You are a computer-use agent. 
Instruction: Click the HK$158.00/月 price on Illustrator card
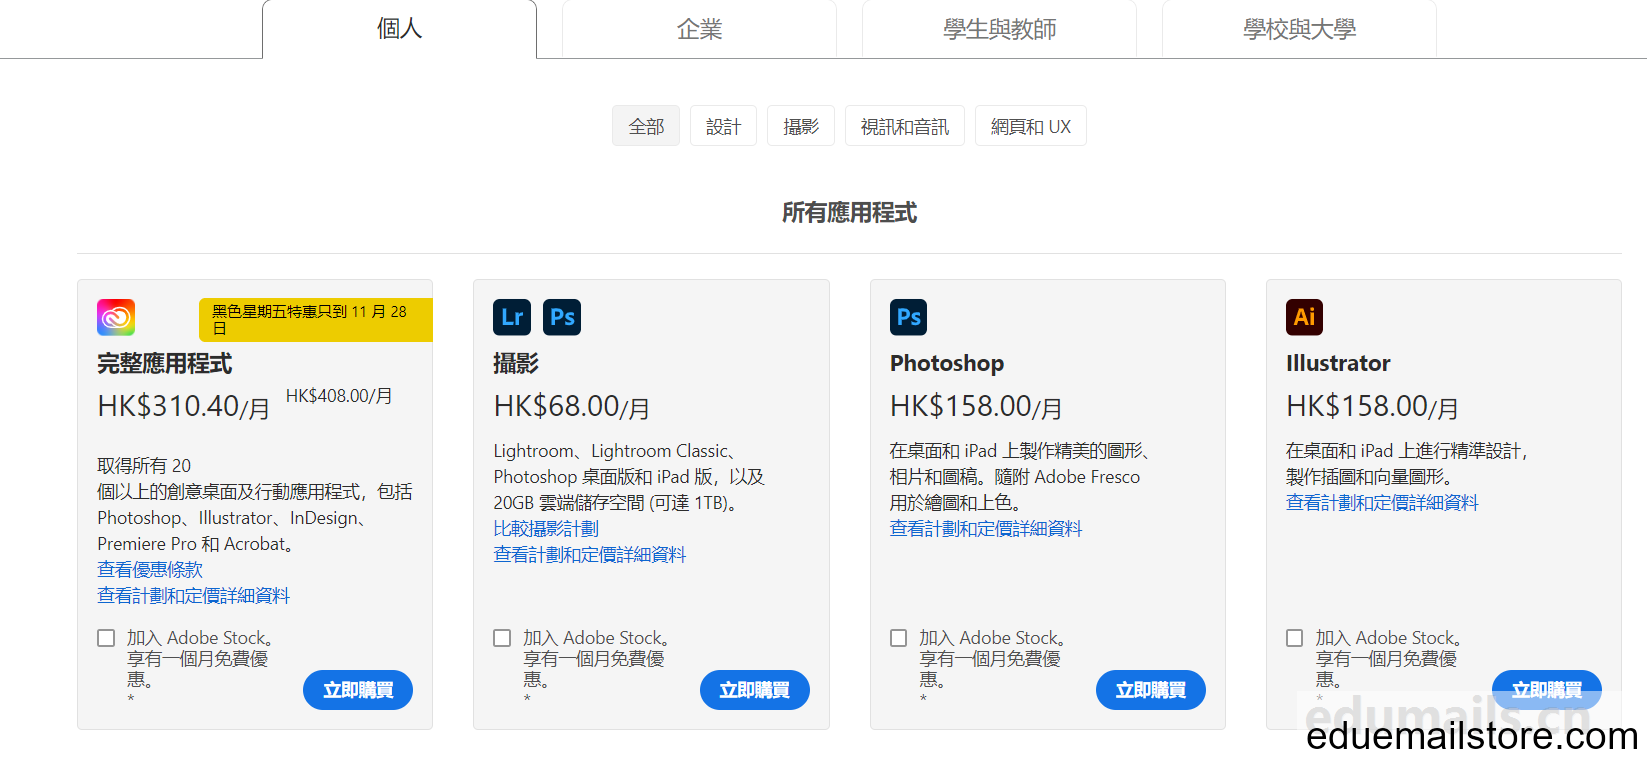point(1372,406)
